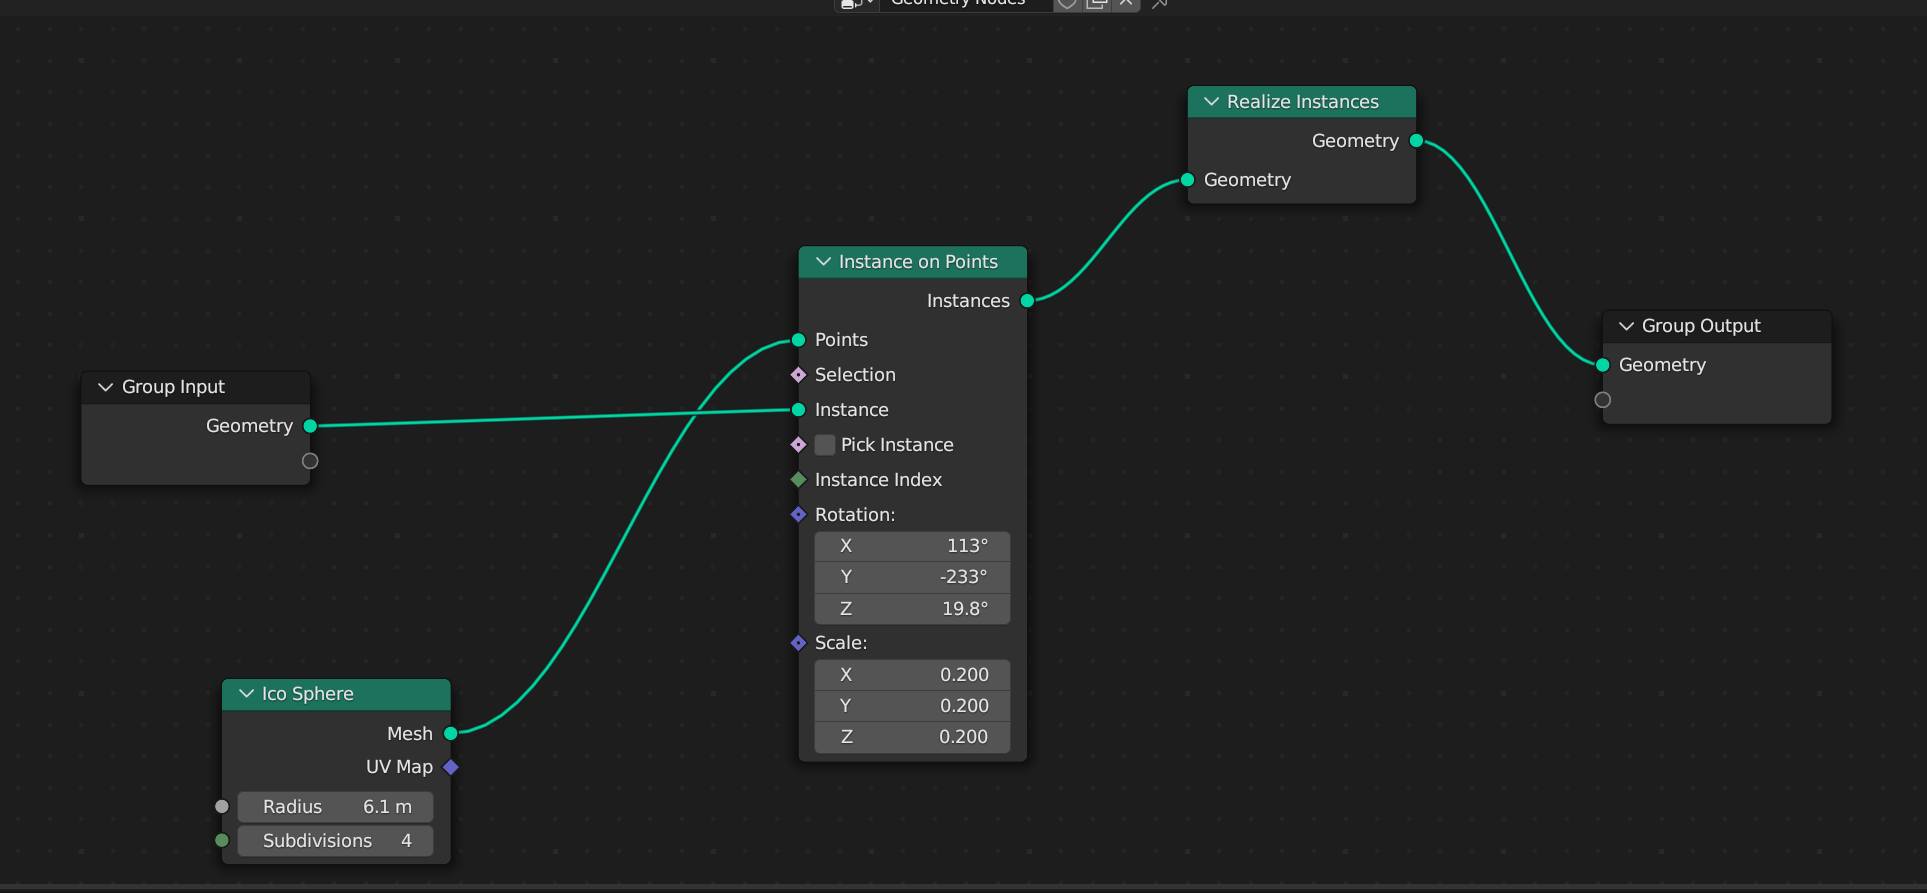Collapse the Realize Instances node
1927x893 pixels.
(x=1212, y=102)
